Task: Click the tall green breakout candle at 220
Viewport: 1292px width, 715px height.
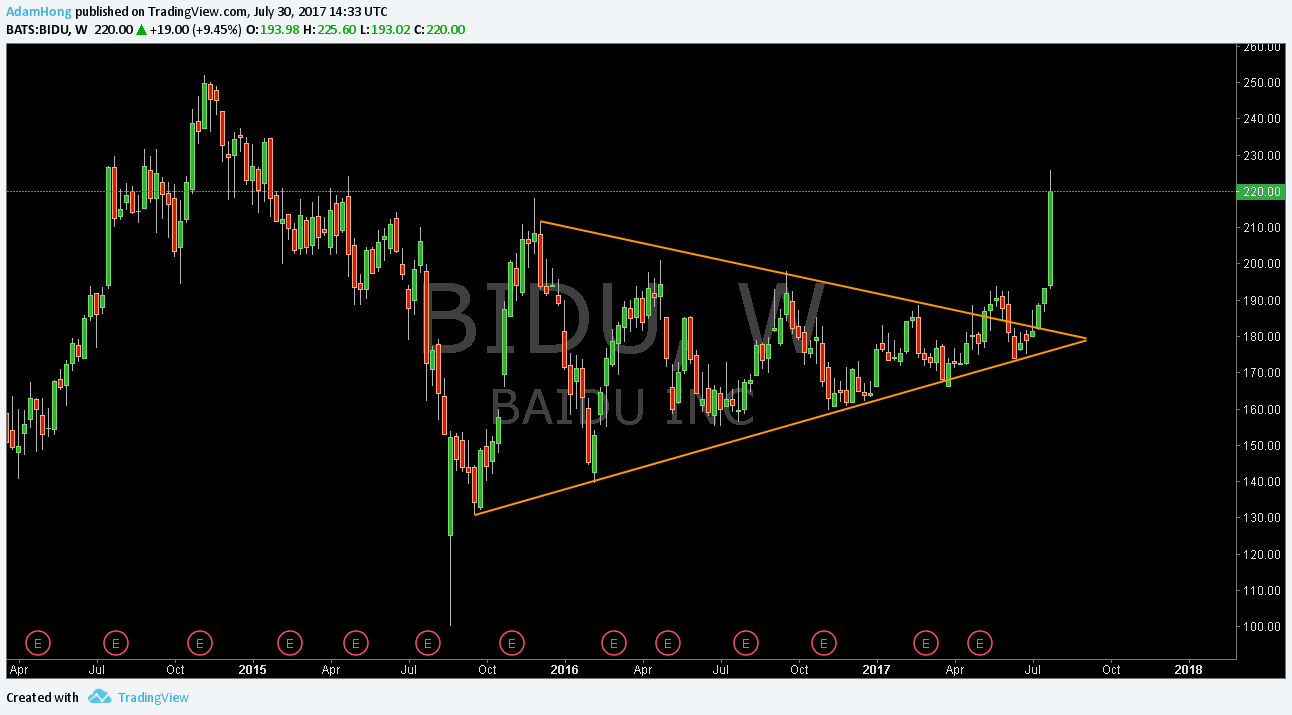Action: [x=1051, y=238]
